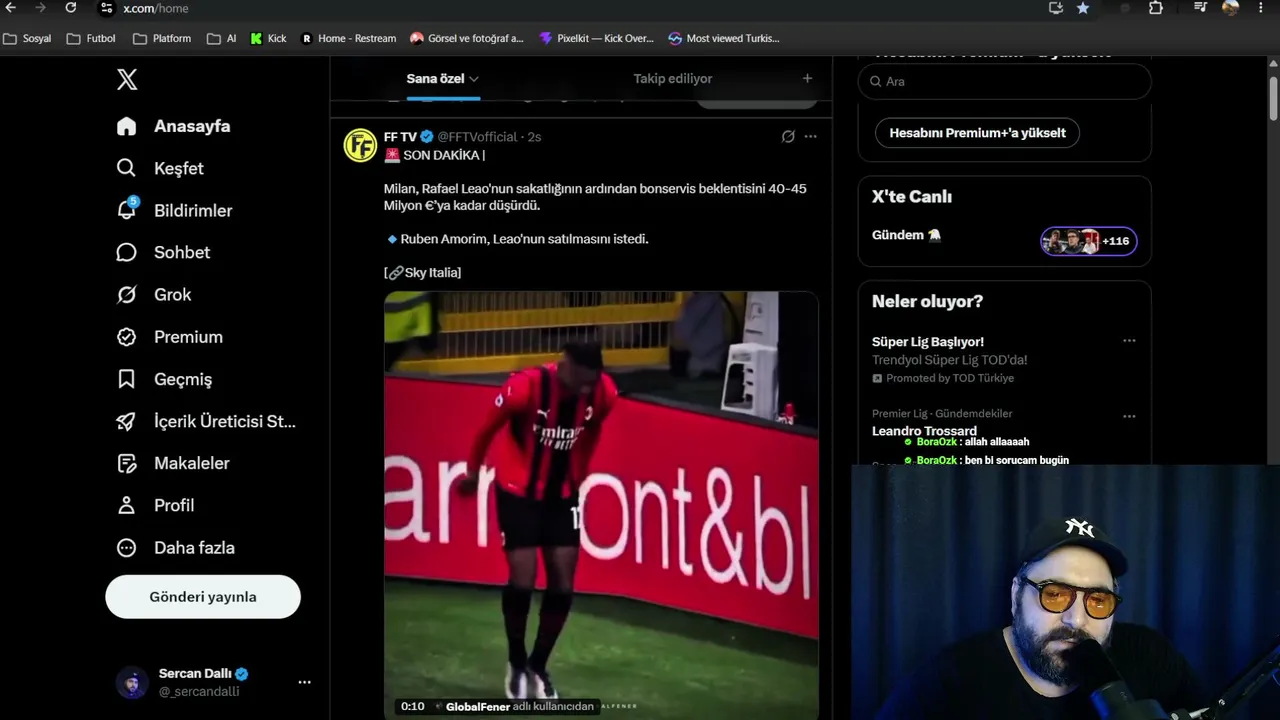This screenshot has height=720, width=1280.
Task: Play the Rafael Leao video
Action: [601, 505]
